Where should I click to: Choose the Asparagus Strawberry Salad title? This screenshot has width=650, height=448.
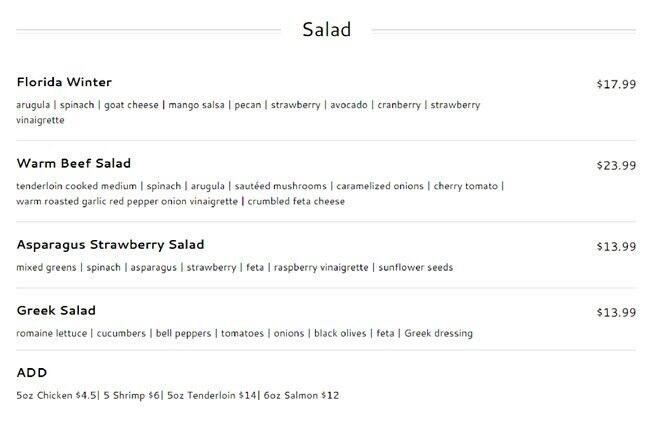(x=110, y=244)
